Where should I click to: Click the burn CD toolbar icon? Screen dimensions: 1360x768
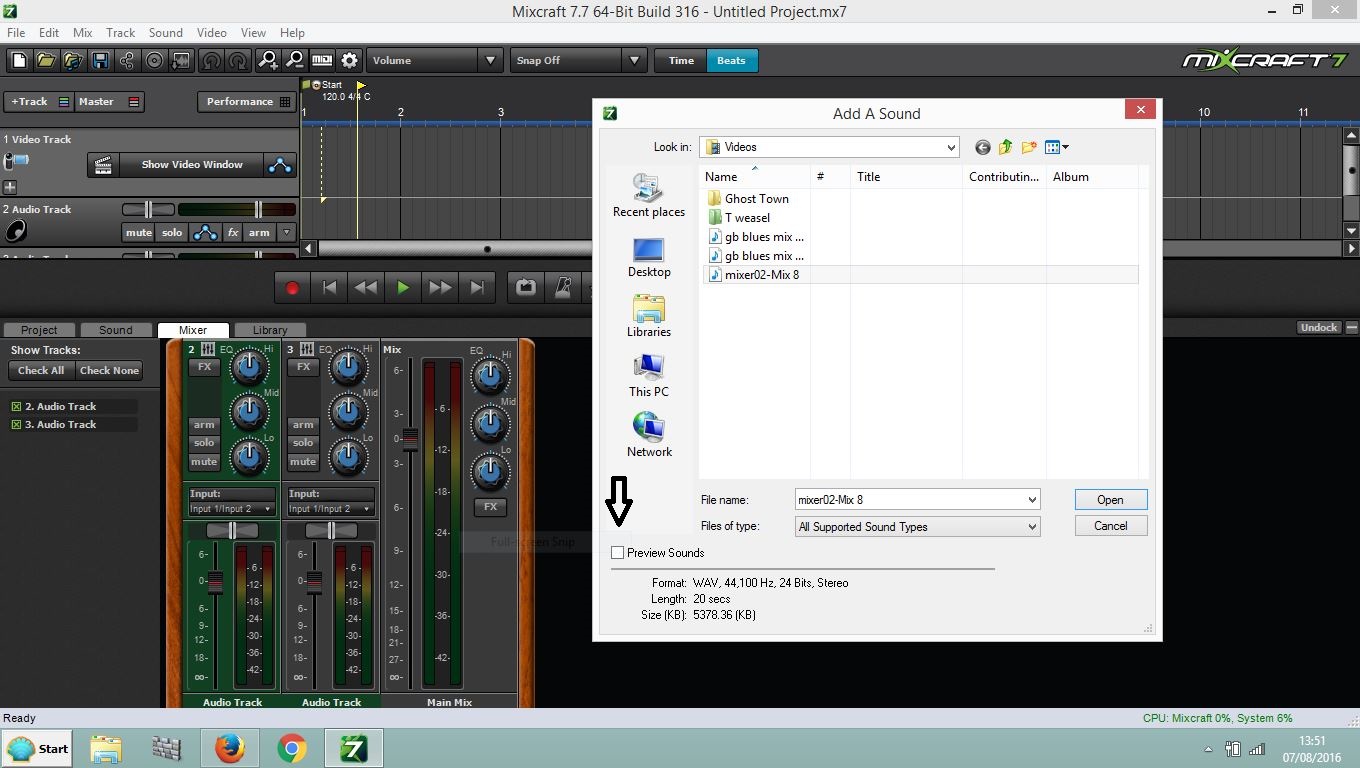point(154,61)
